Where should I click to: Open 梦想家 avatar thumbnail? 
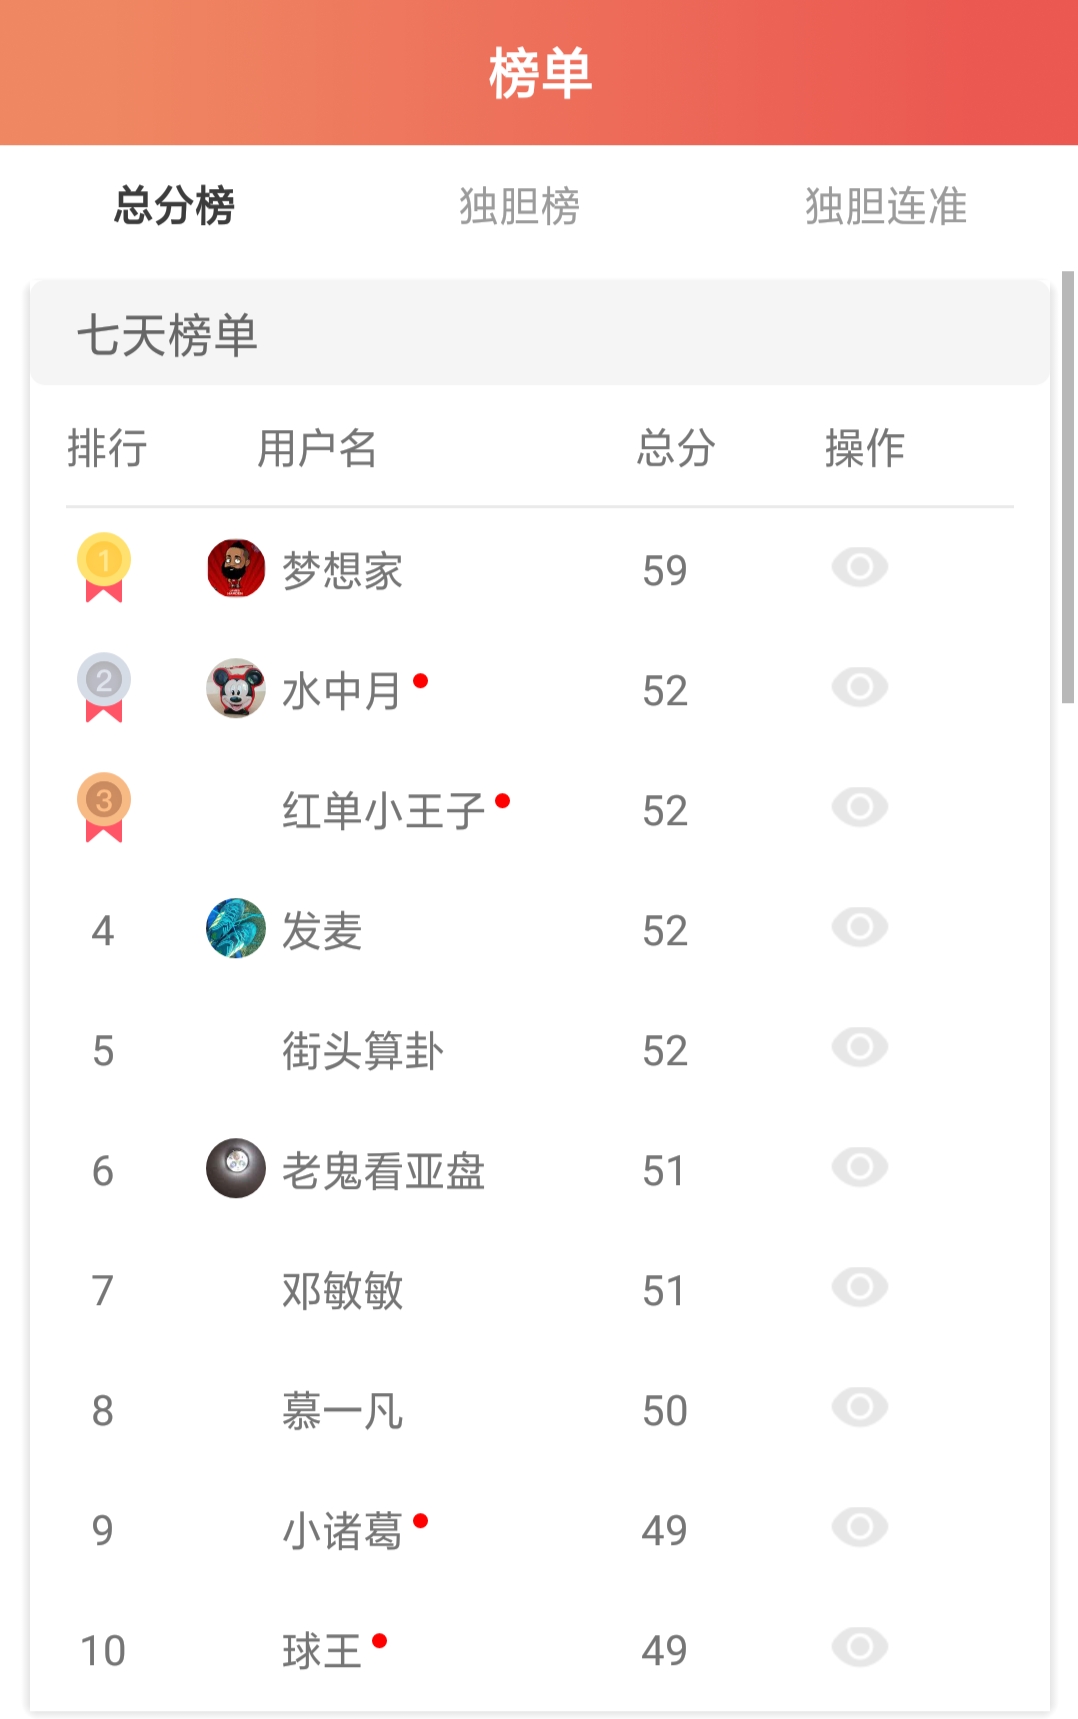(x=236, y=568)
